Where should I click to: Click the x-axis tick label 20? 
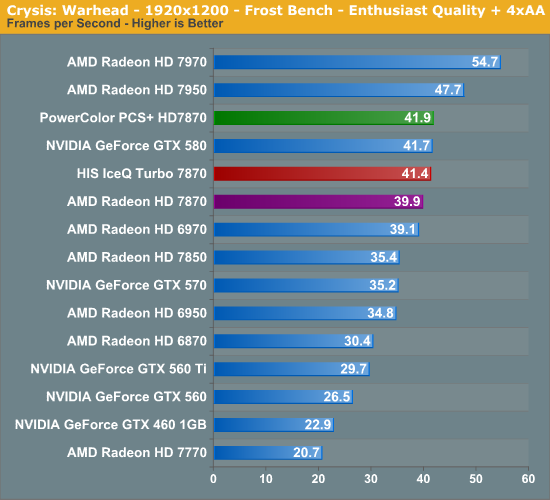click(318, 479)
